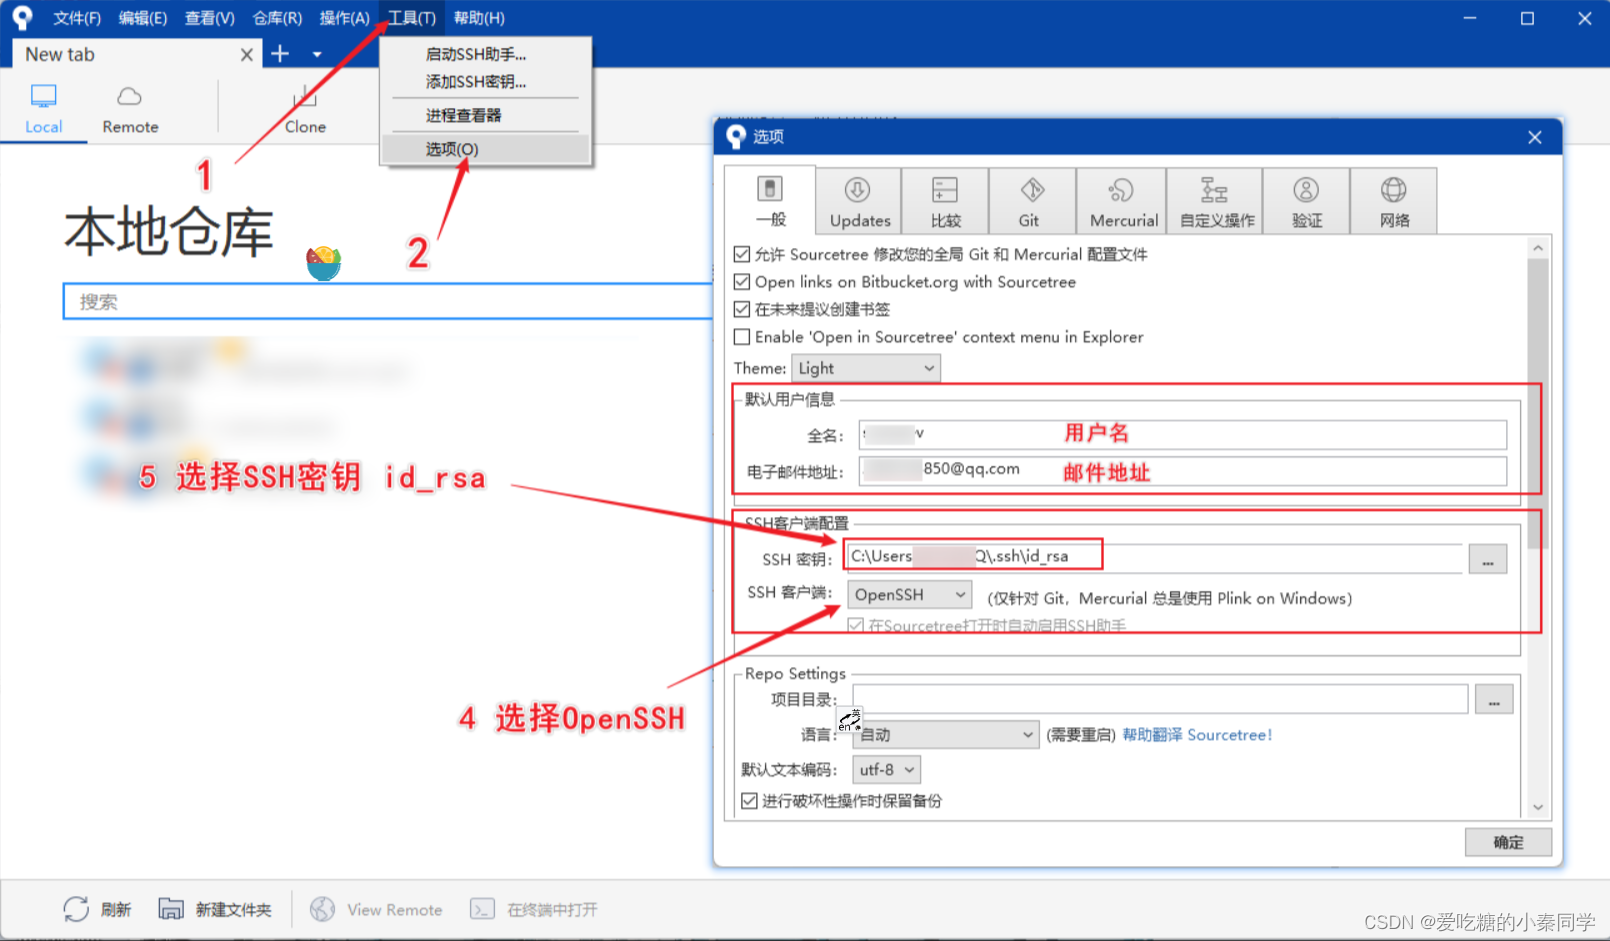Open the 编辑(E) menu
The height and width of the screenshot is (941, 1610).
143,18
